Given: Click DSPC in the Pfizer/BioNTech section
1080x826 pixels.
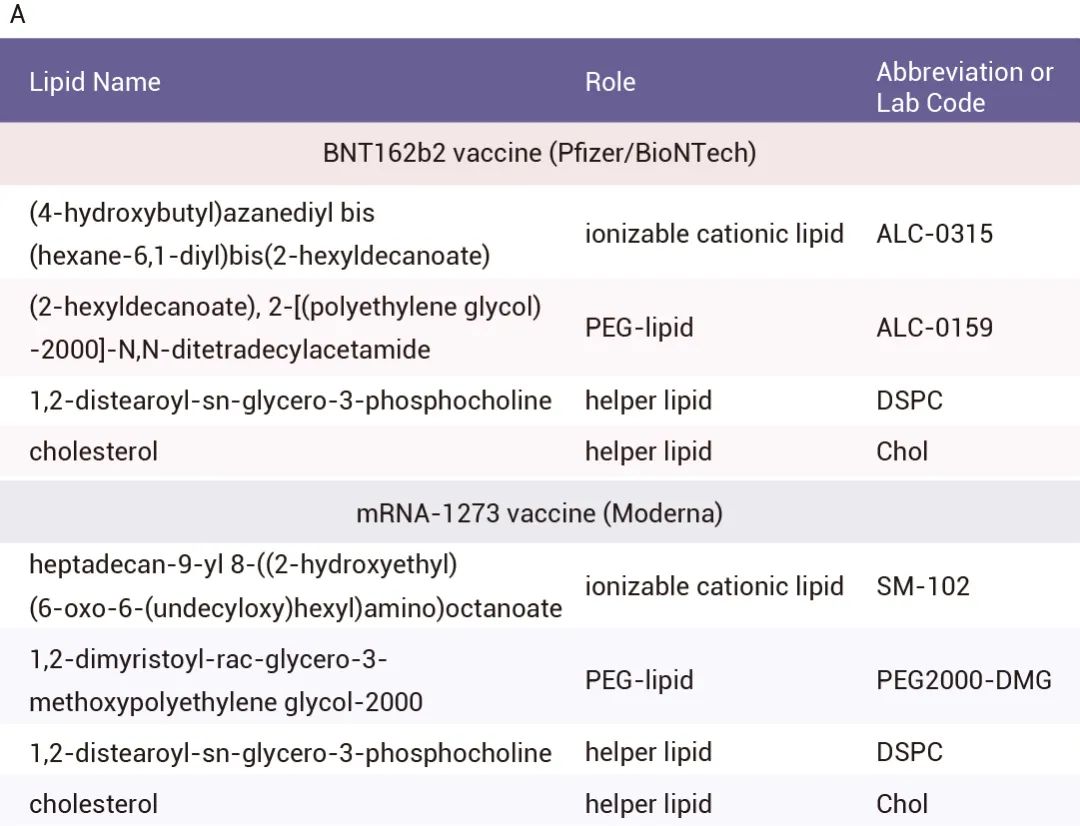Looking at the screenshot, I should click(909, 401).
